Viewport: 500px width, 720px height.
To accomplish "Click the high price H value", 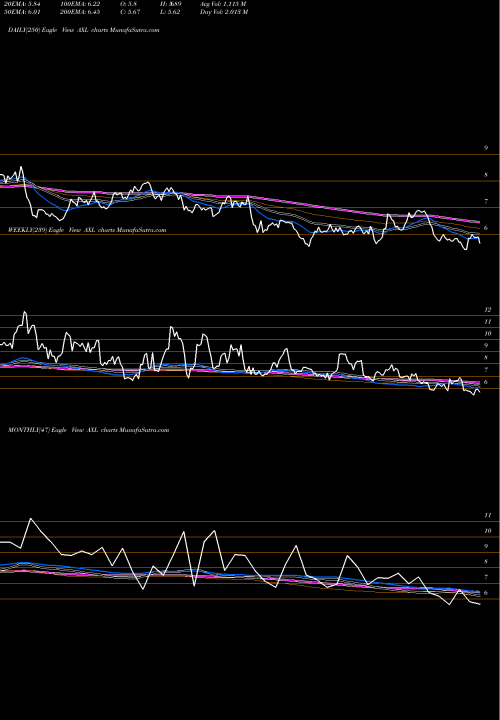I will (171, 4).
